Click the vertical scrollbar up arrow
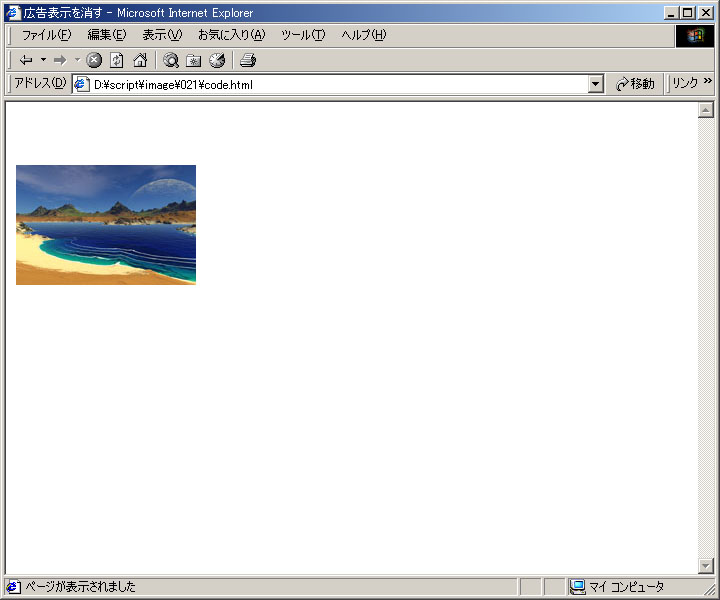This screenshot has height=600, width=720. pos(705,110)
